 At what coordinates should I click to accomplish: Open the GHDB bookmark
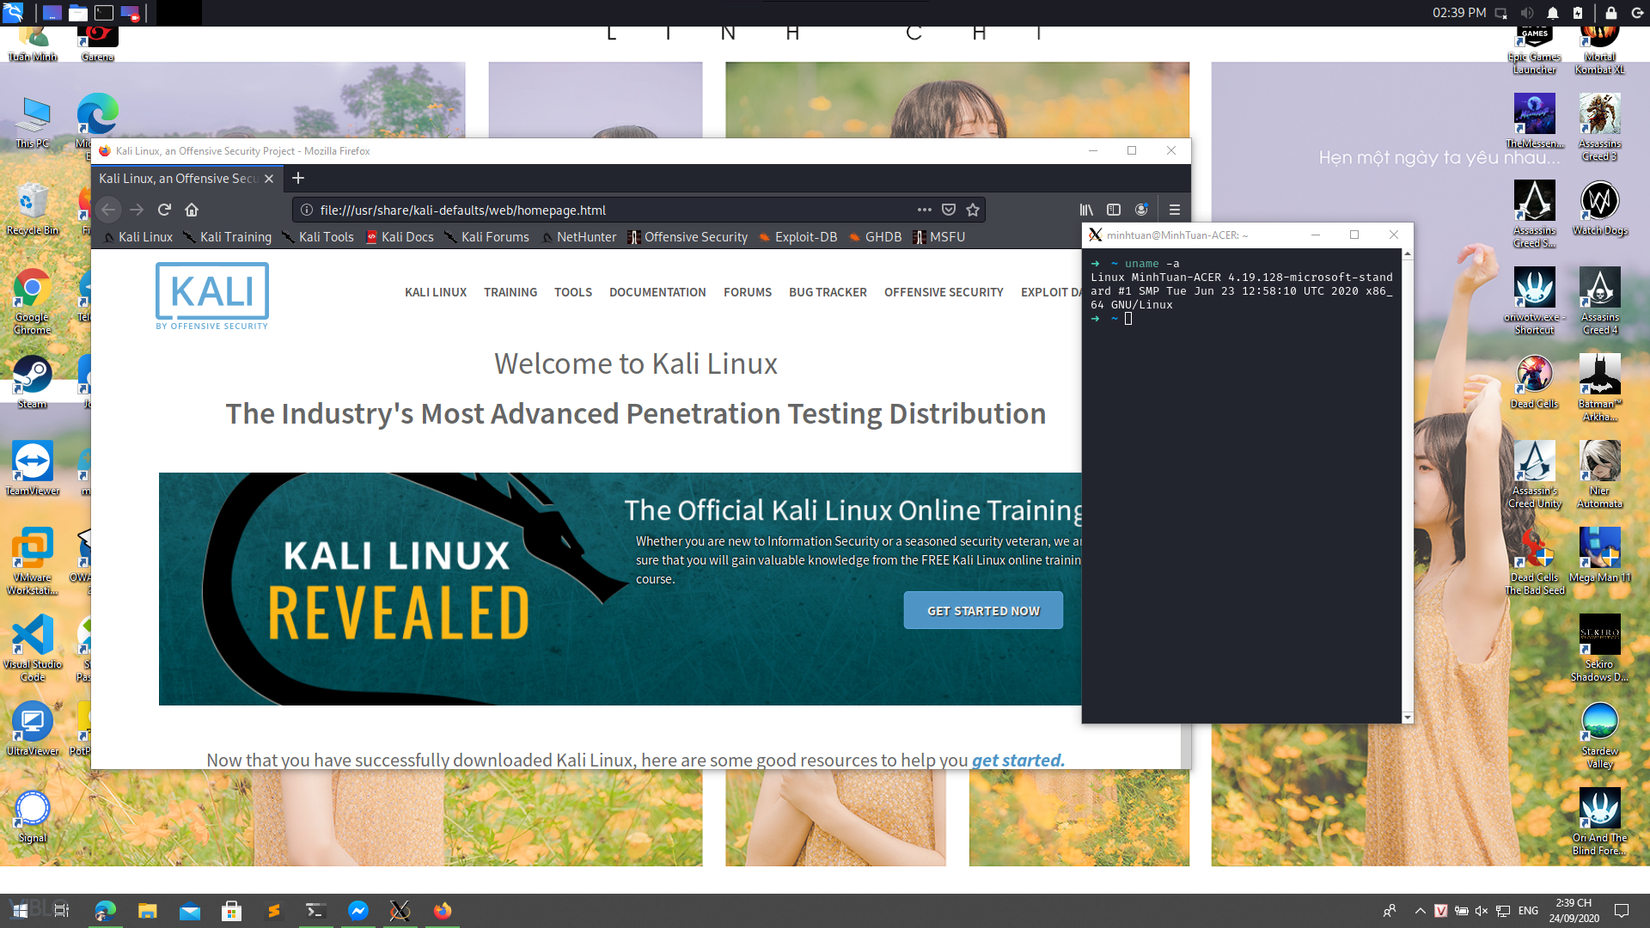click(x=875, y=237)
